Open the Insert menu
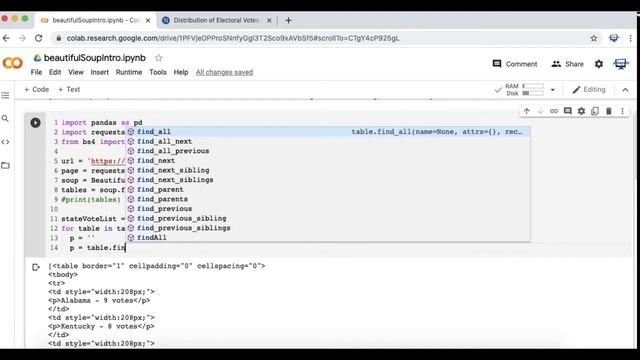Screen dimensions: 640x360 click(100, 72)
